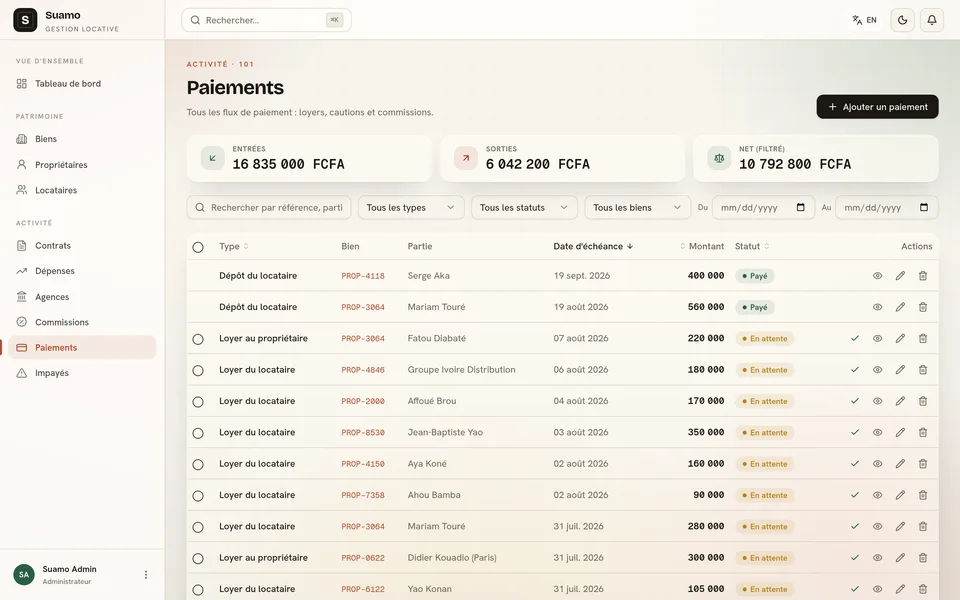Viewport: 960px width, 600px height.
Task: Switch language to EN
Action: 864,20
